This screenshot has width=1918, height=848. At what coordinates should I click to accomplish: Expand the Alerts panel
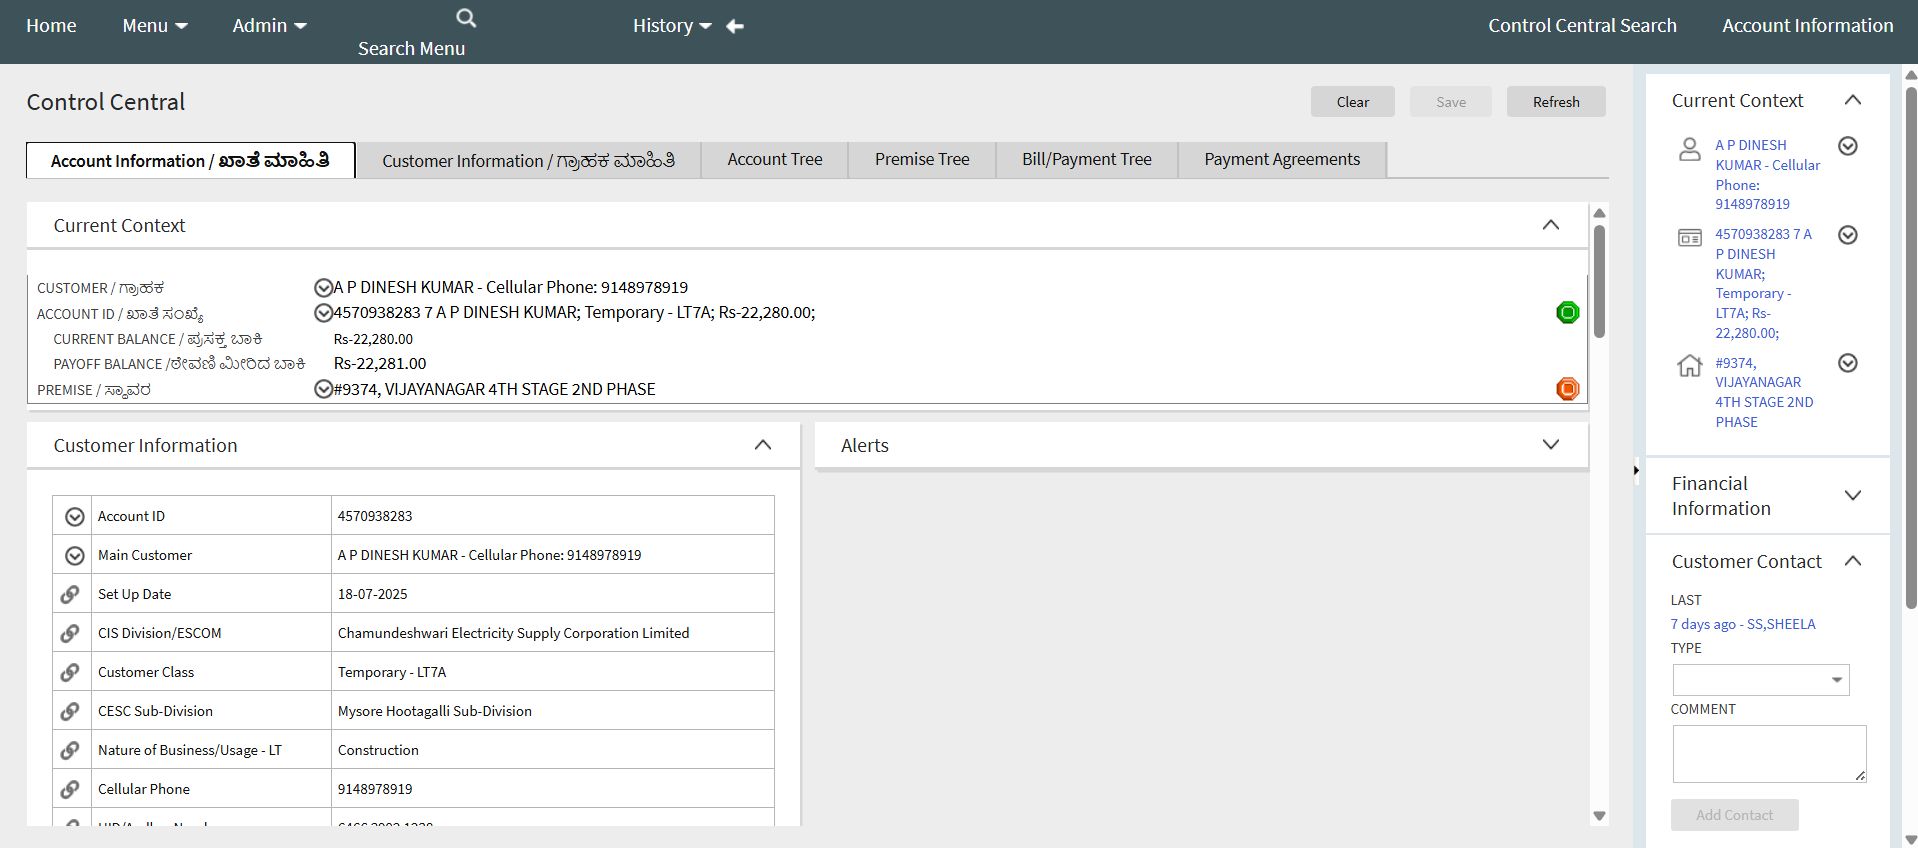[1550, 445]
